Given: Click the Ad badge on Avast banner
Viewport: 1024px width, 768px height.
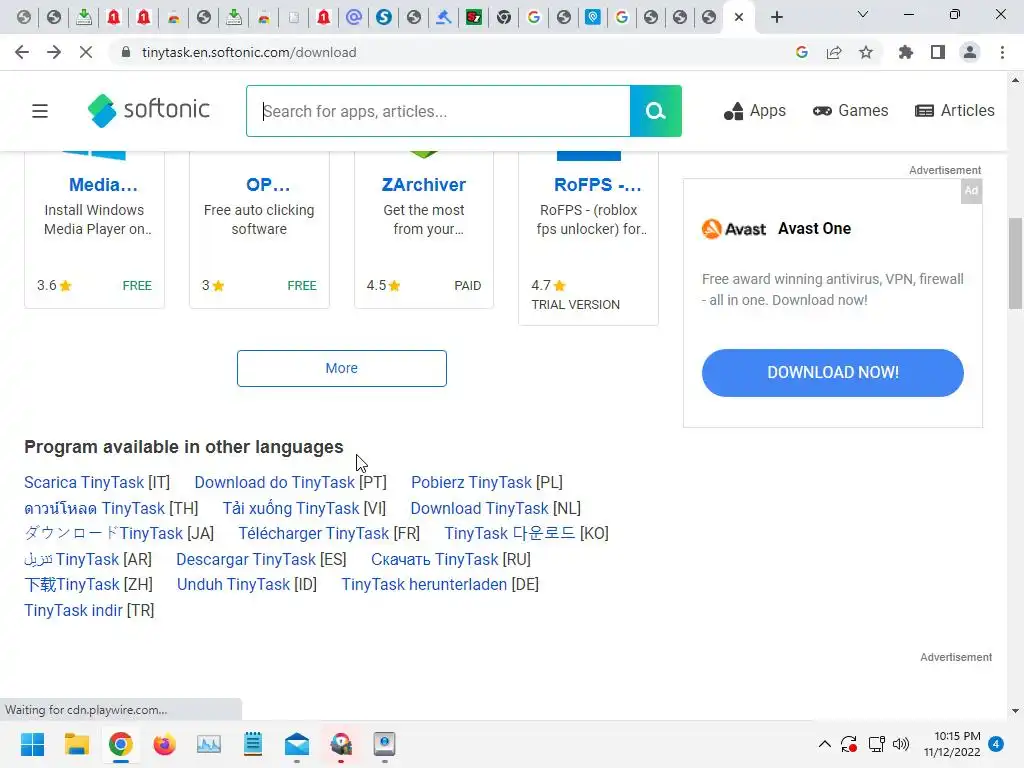Looking at the screenshot, I should (971, 191).
